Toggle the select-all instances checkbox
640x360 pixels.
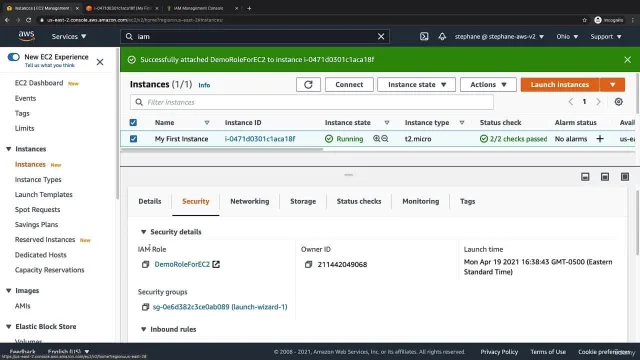[x=133, y=122]
